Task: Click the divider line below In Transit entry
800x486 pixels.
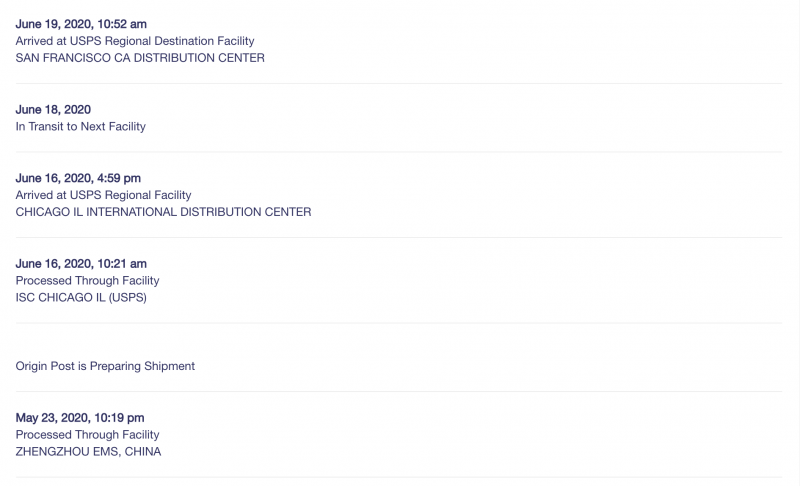Action: (400, 152)
